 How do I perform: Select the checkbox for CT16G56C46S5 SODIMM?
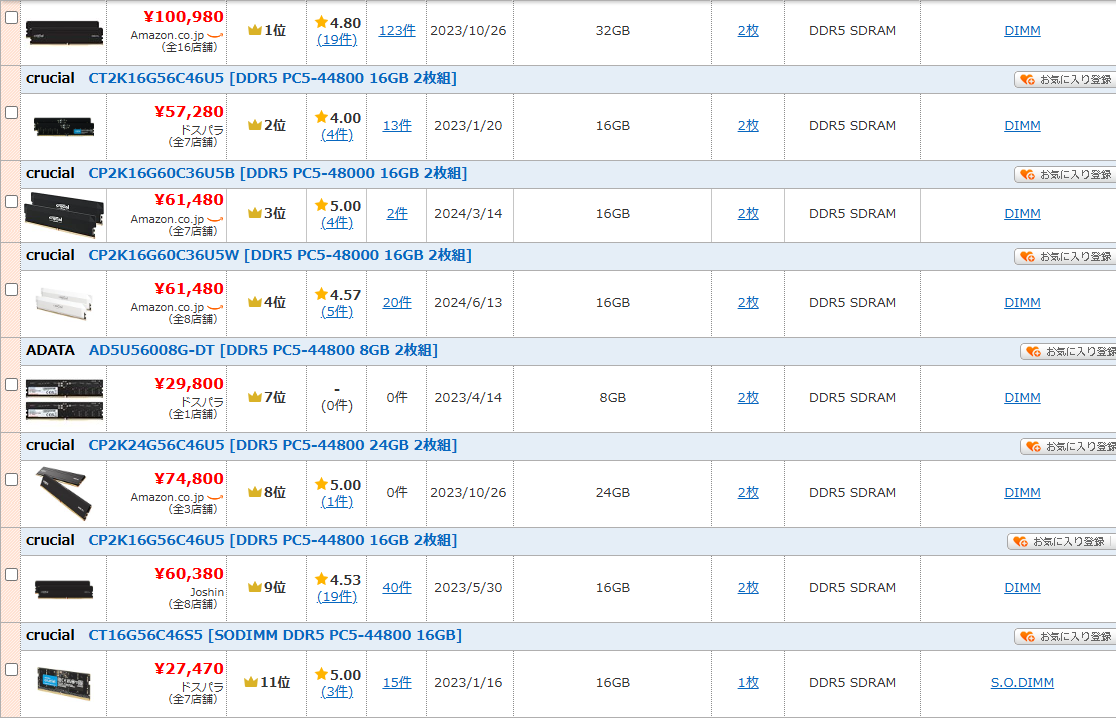pos(12,669)
